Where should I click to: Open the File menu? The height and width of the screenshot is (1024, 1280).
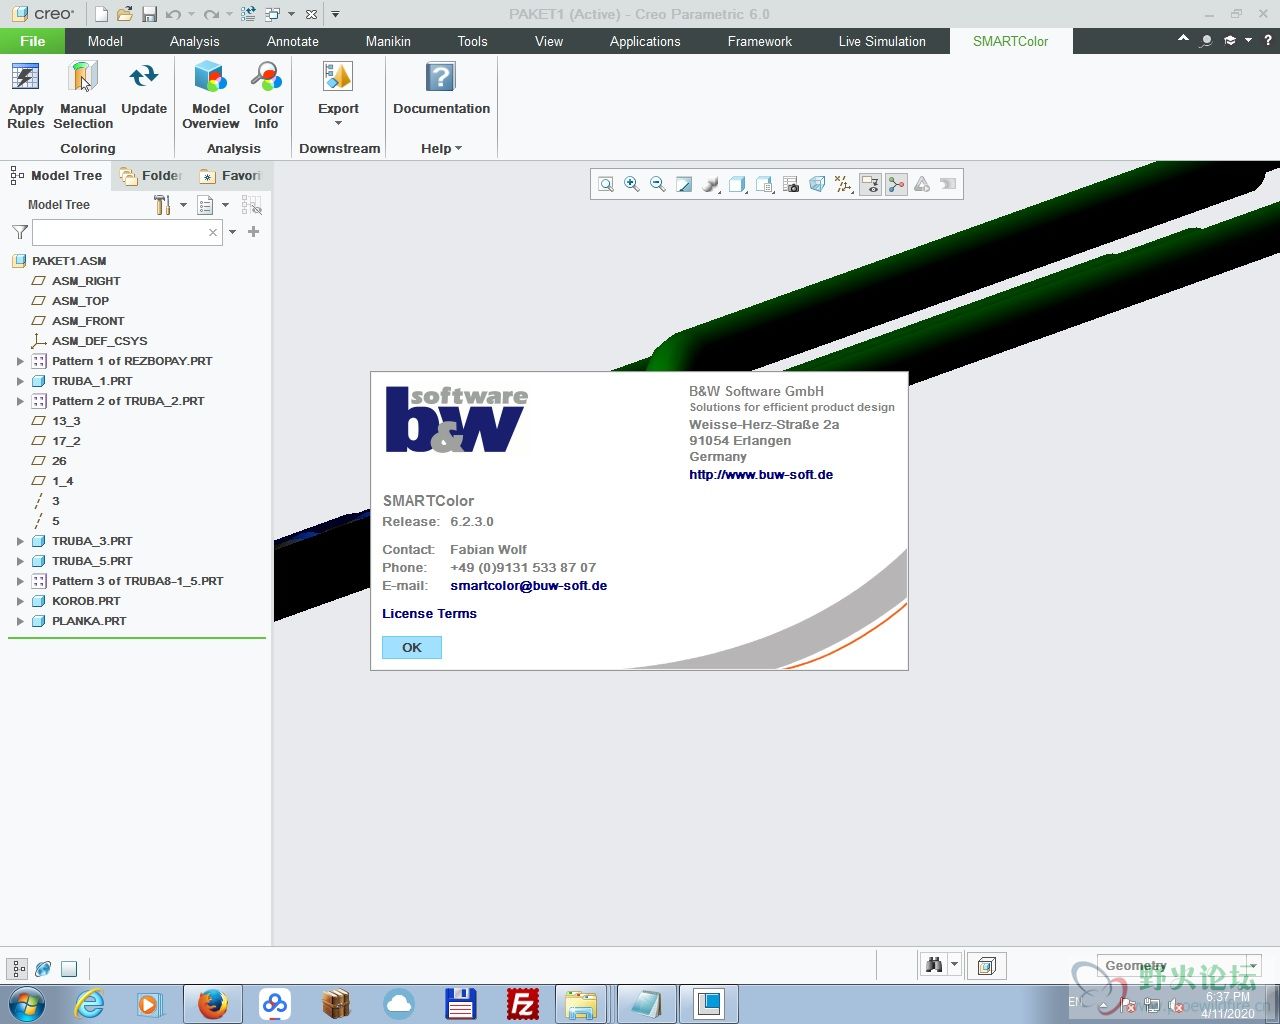pos(32,41)
